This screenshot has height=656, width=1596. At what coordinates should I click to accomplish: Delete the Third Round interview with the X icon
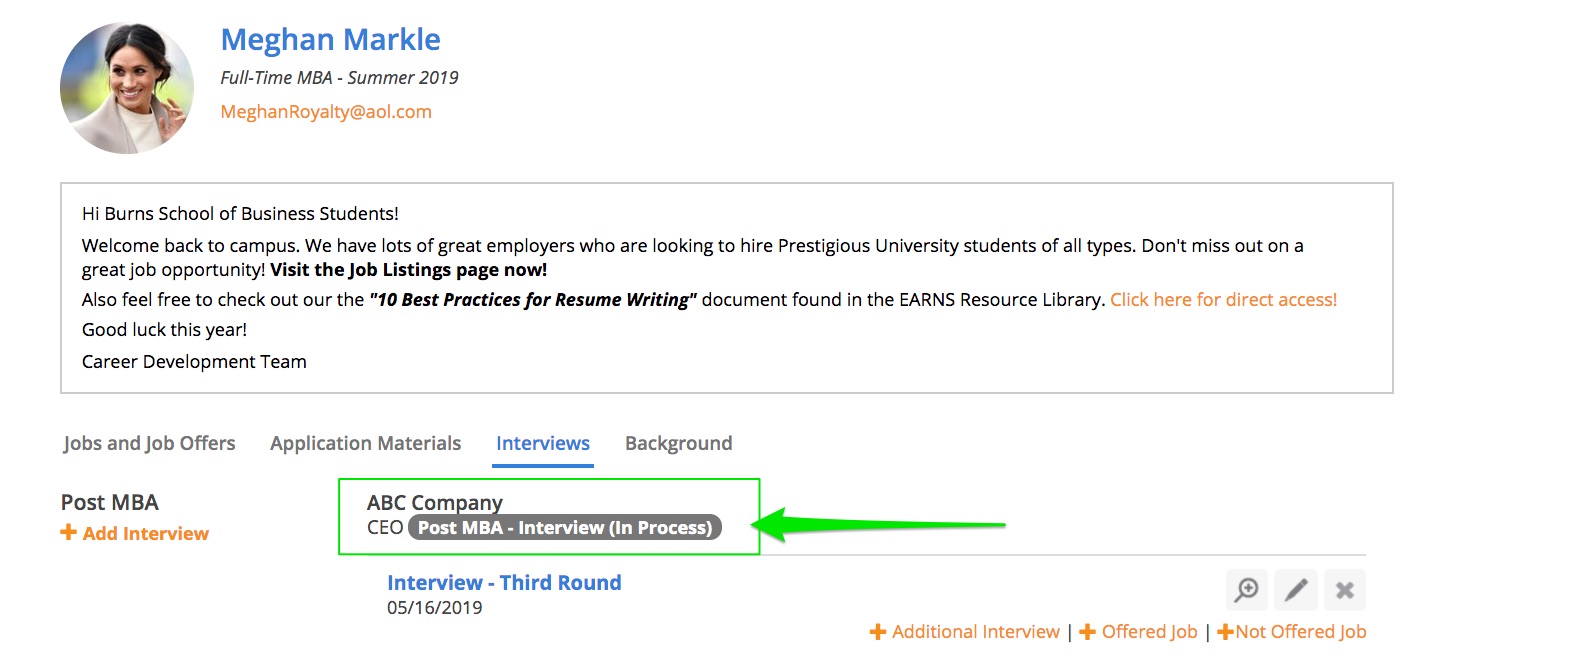(1345, 590)
